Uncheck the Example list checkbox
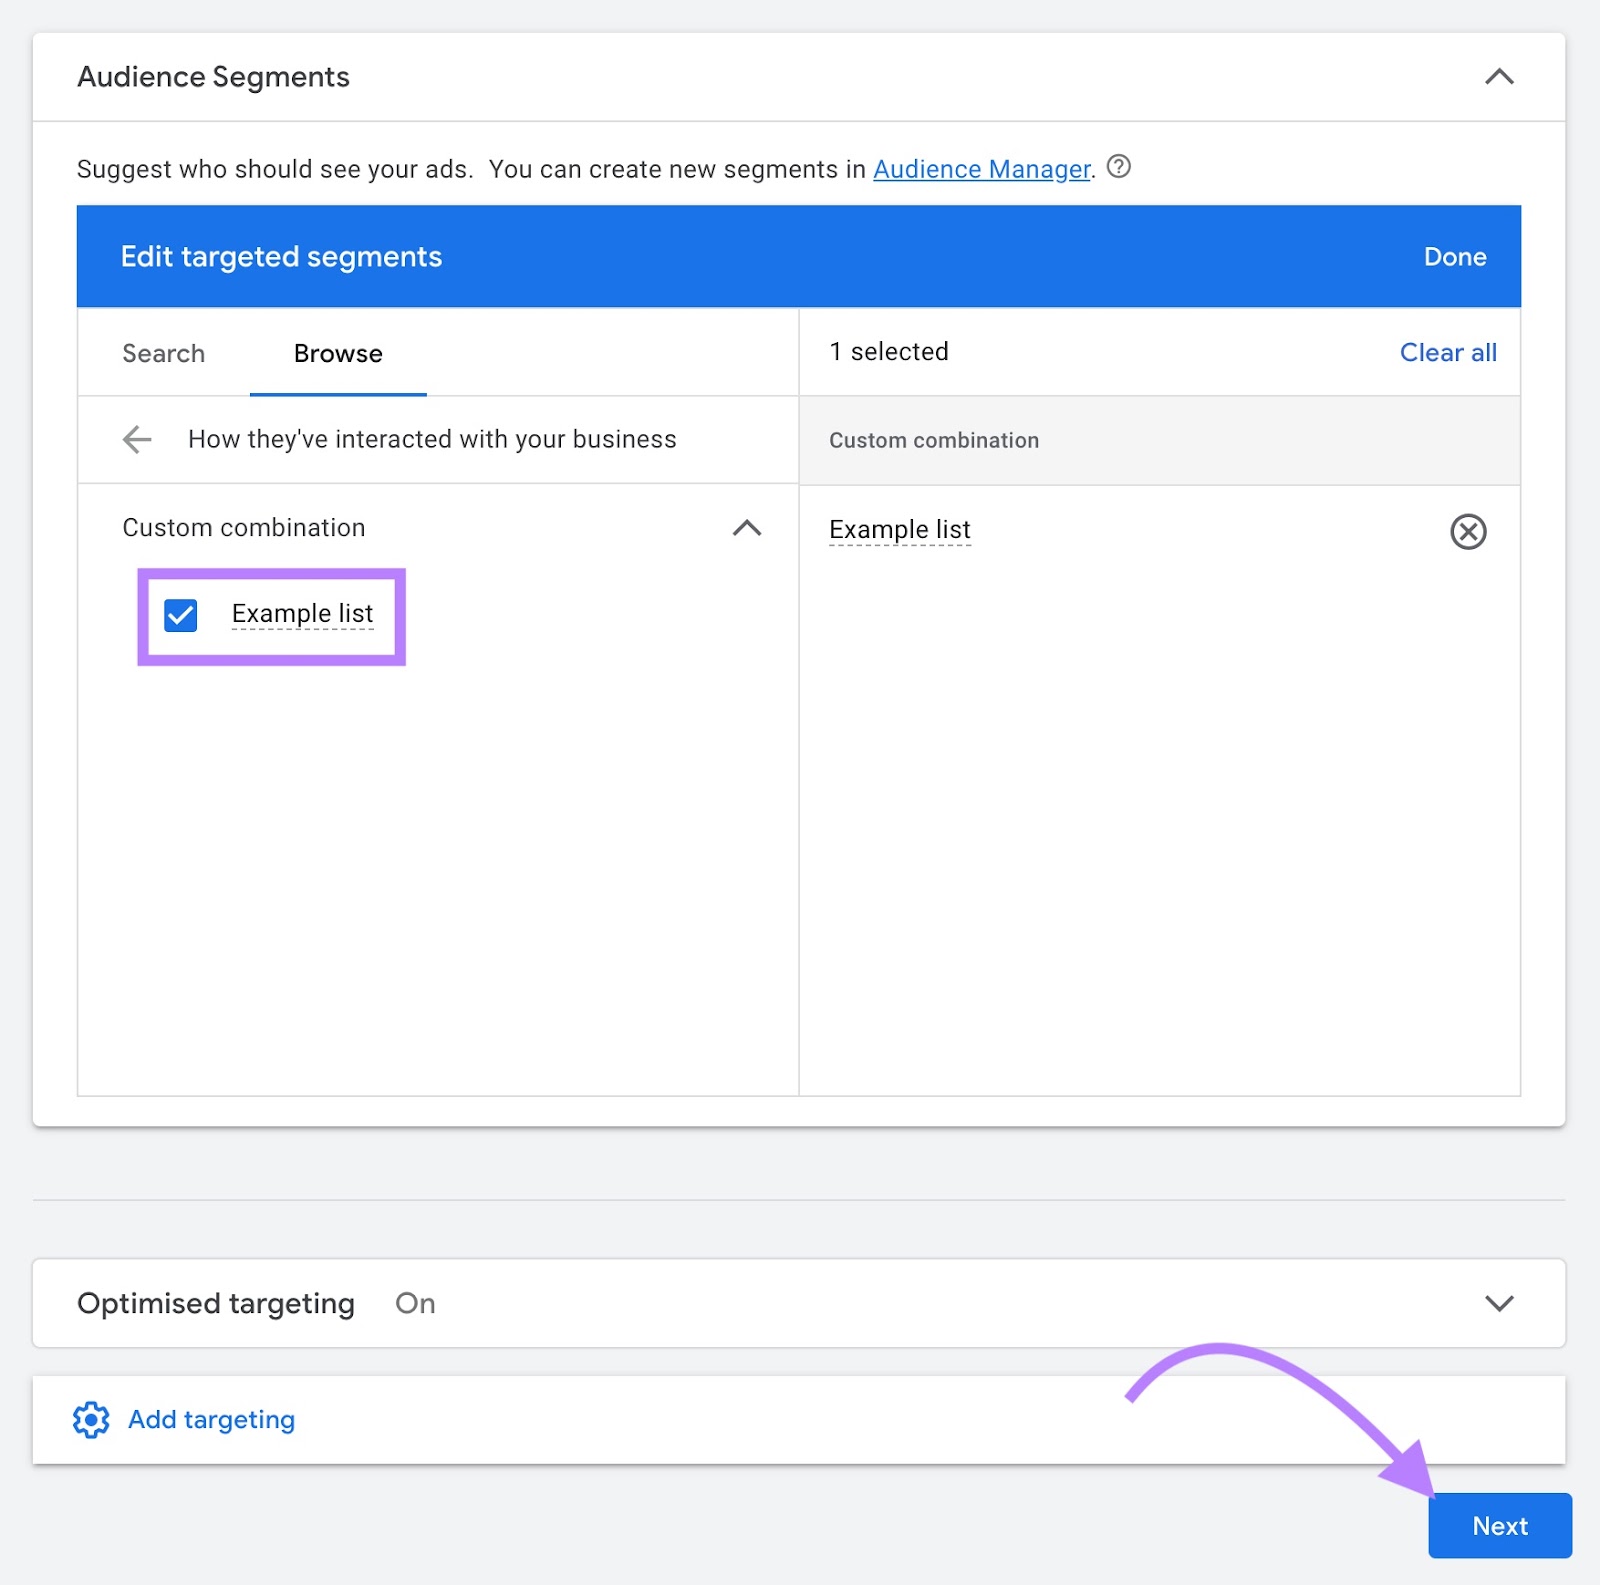Image resolution: width=1600 pixels, height=1585 pixels. click(181, 615)
